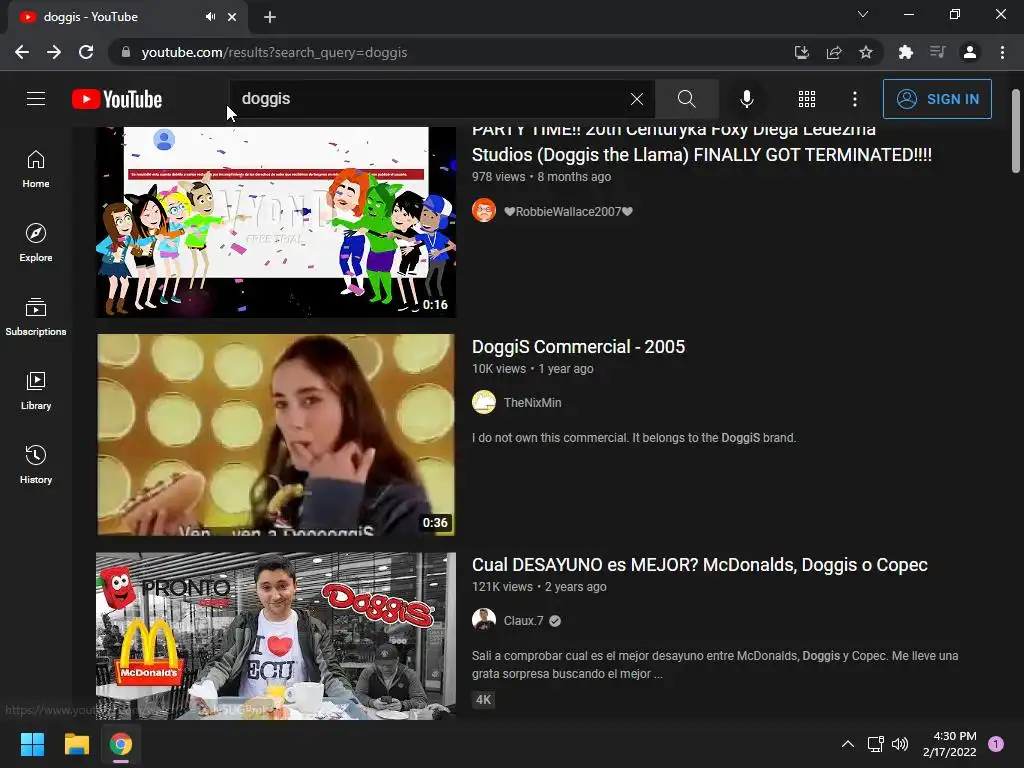Click the 4K badge
Image resolution: width=1024 pixels, height=768 pixels.
point(483,700)
